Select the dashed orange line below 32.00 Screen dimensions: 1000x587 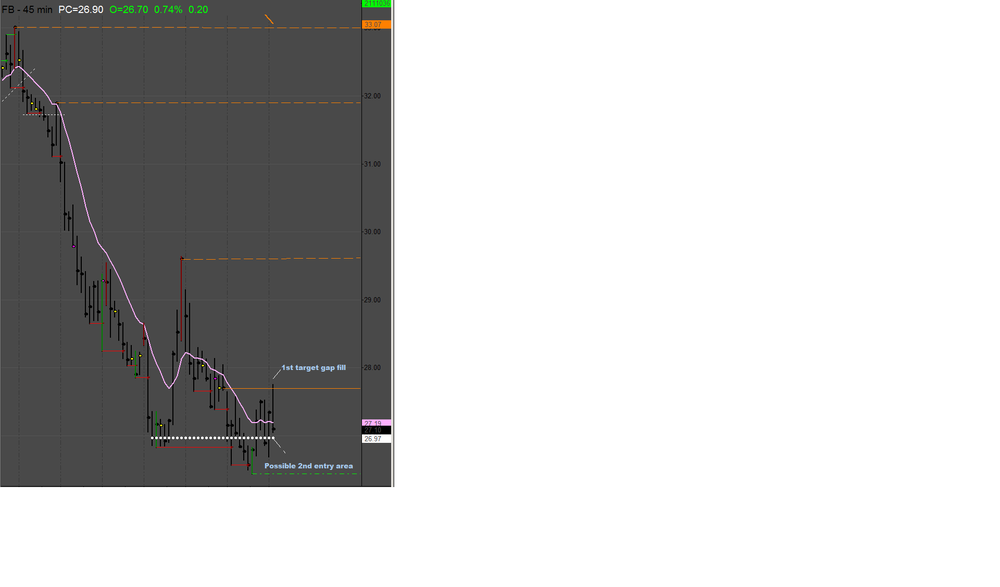(209, 103)
